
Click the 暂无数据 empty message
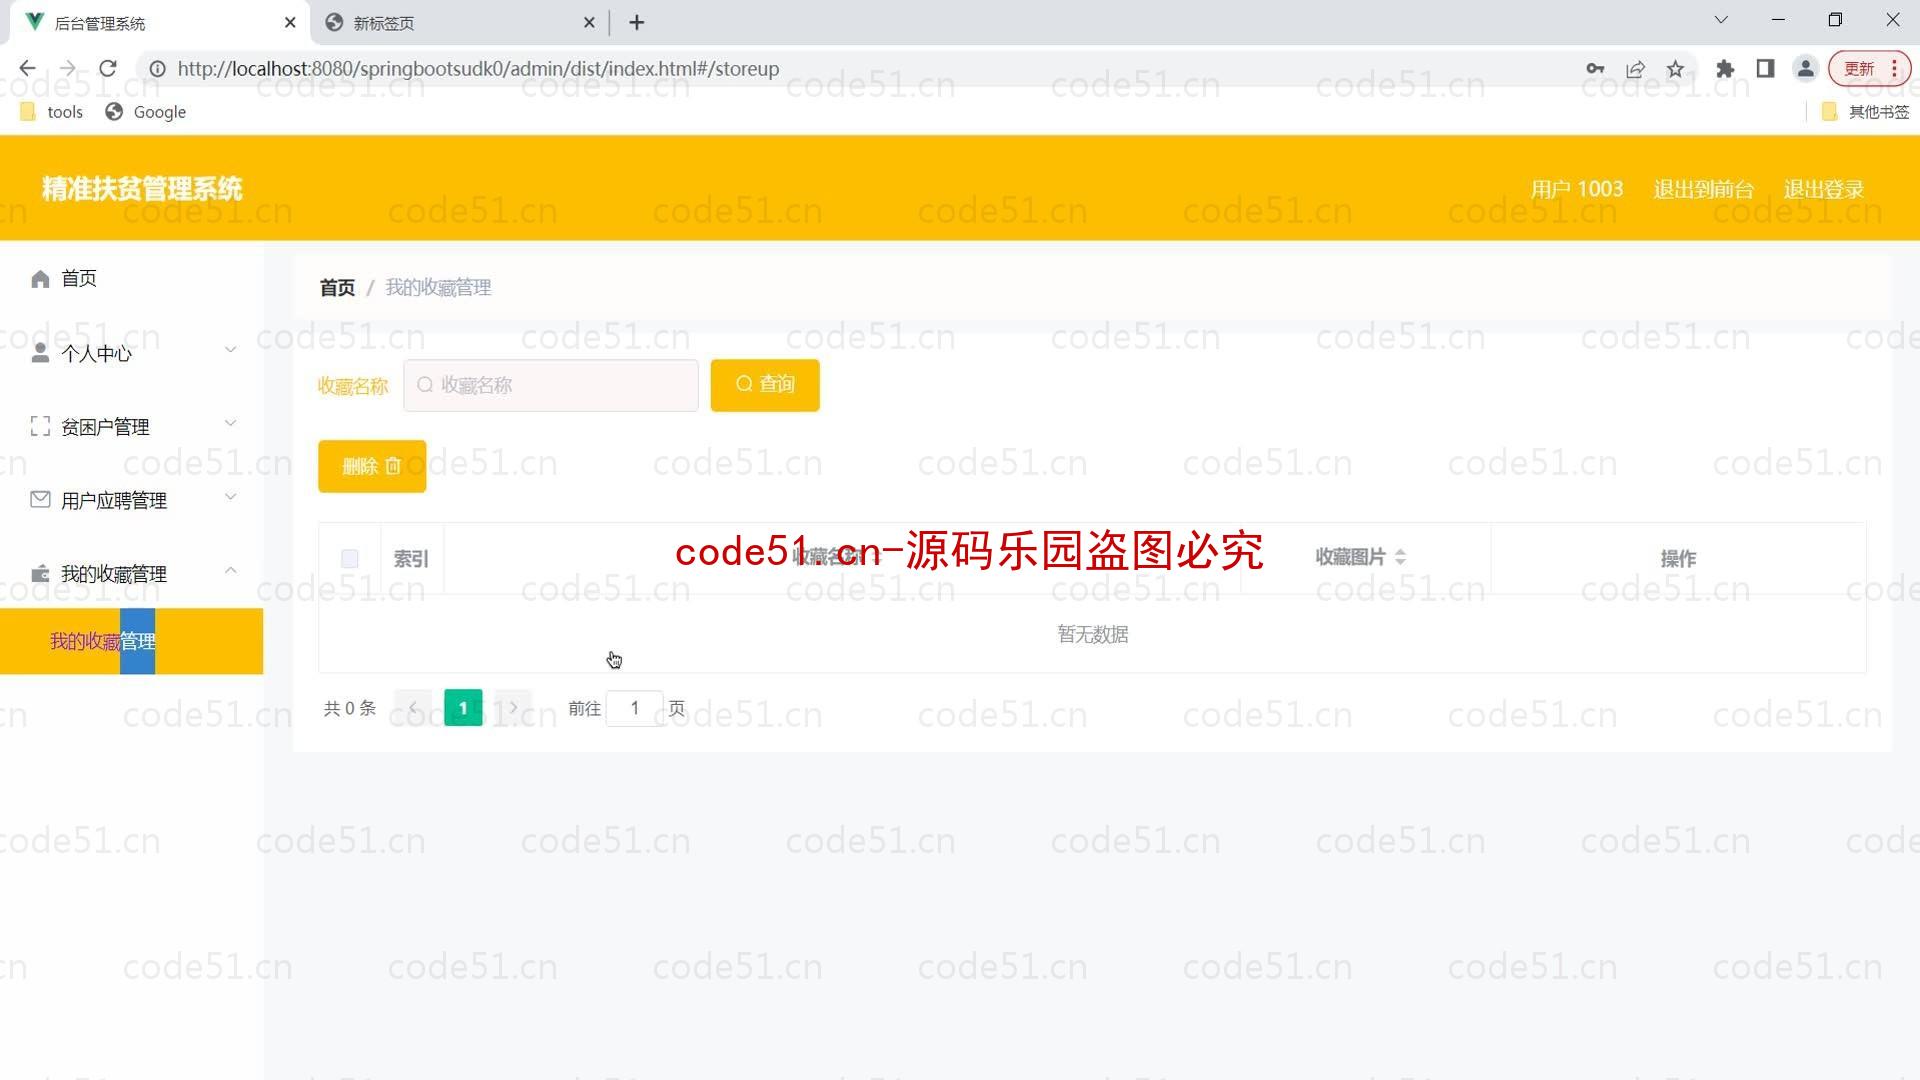pos(1093,634)
